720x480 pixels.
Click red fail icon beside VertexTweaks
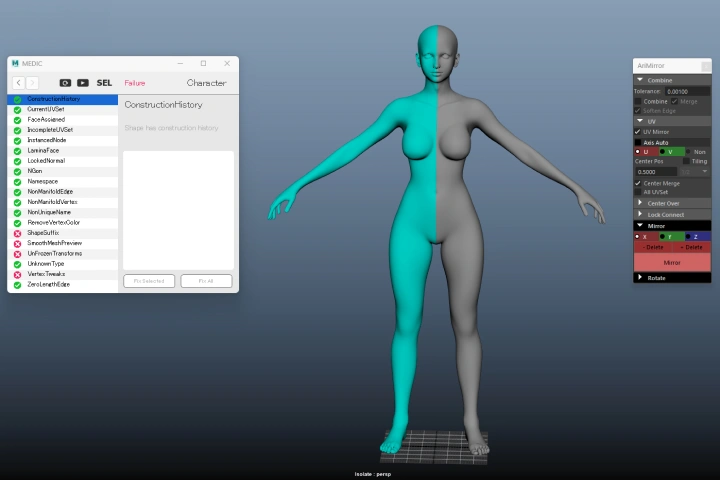click(17, 275)
